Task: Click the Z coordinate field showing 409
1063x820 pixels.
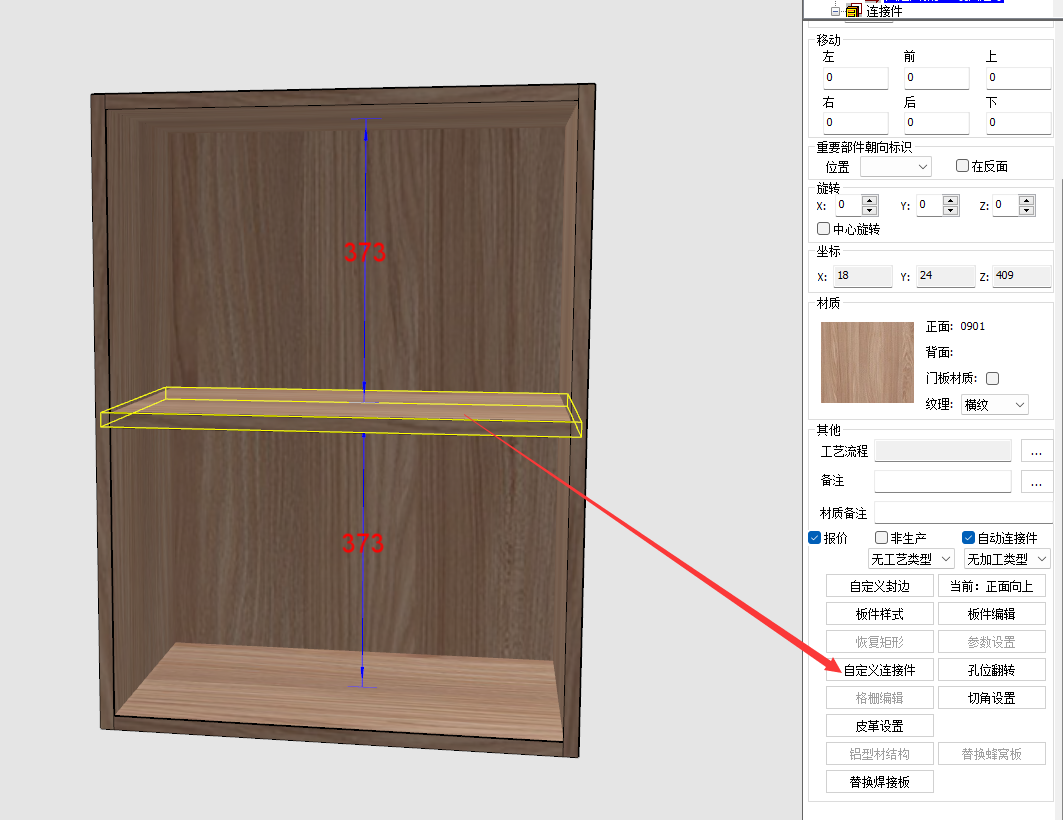Action: (1021, 276)
